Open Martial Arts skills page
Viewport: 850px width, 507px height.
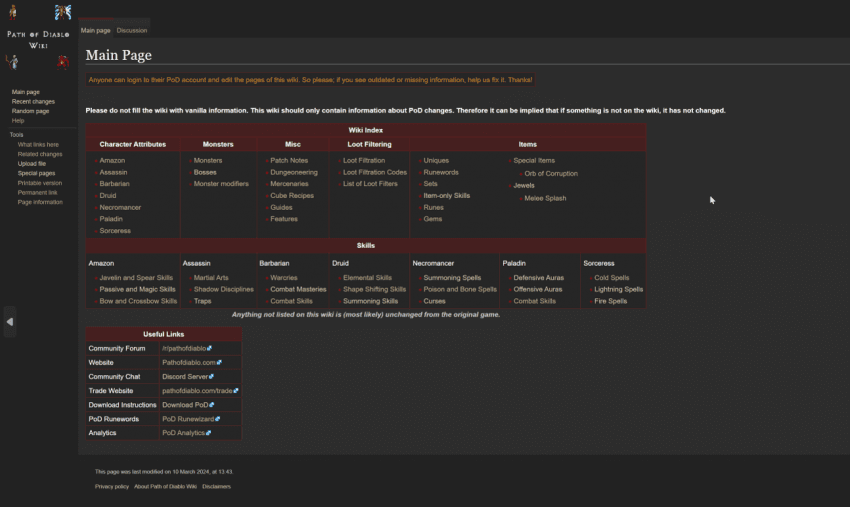[x=211, y=278]
